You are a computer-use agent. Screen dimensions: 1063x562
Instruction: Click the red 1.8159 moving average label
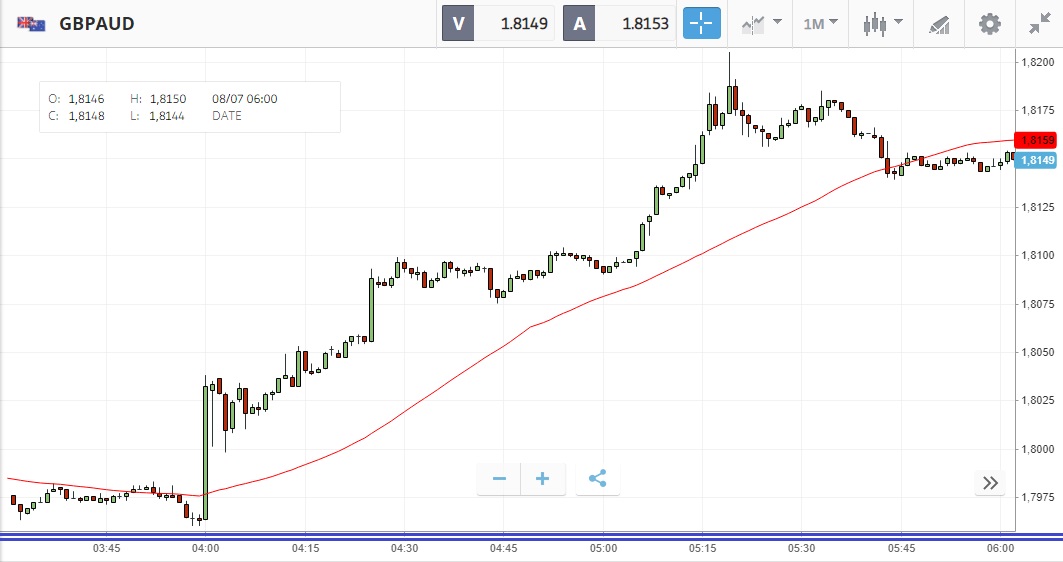click(1037, 141)
